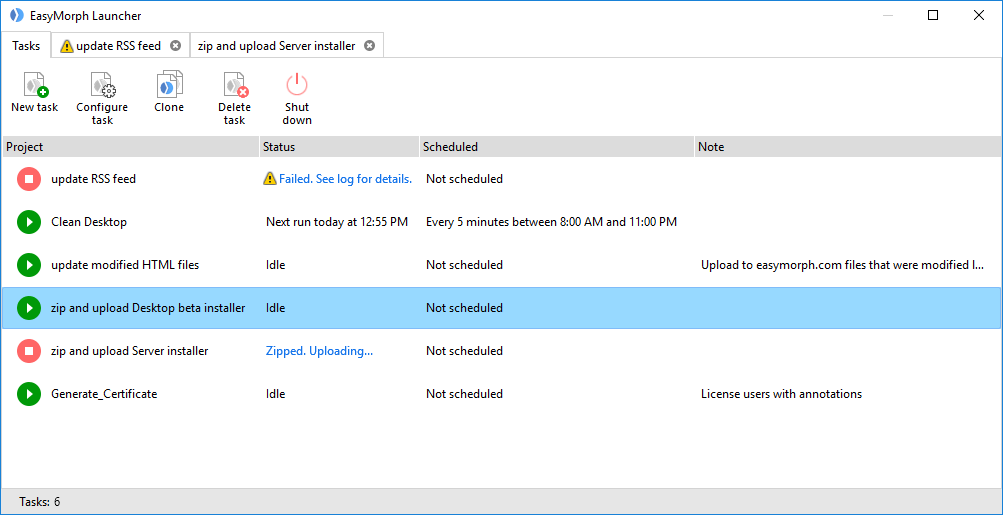Viewport: 1003px width, 515px height.
Task: Sort by the Status column header
Action: pyautogui.click(x=340, y=147)
